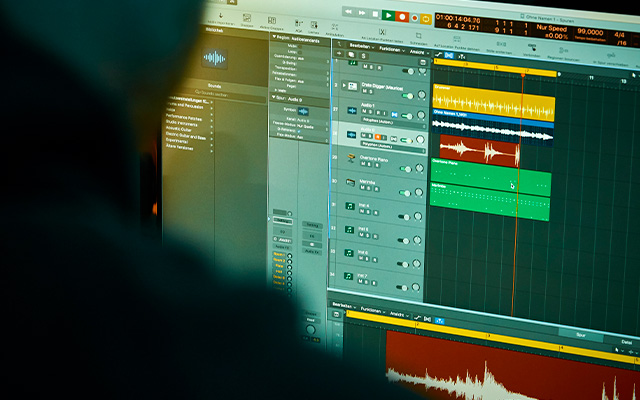Mute the Audio 1 track
The image size is (640, 400).
coord(364,111)
